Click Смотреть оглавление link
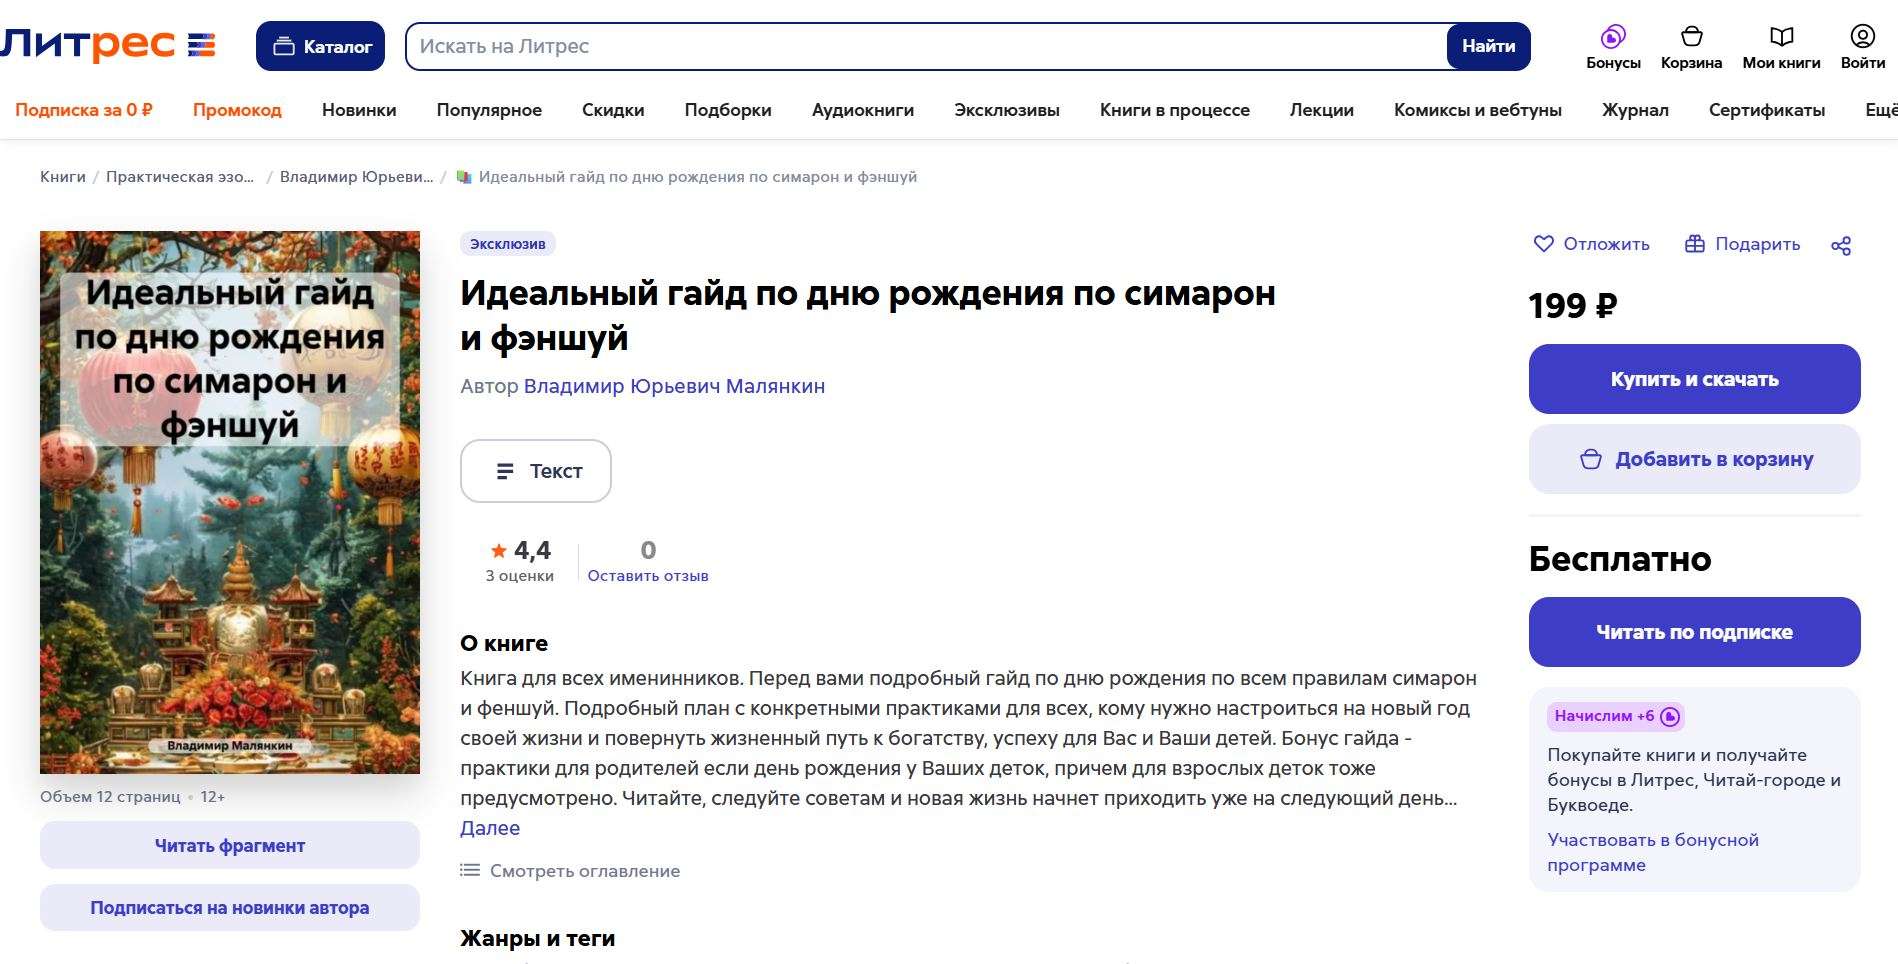Viewport: 1898px width, 964px height. coord(570,871)
